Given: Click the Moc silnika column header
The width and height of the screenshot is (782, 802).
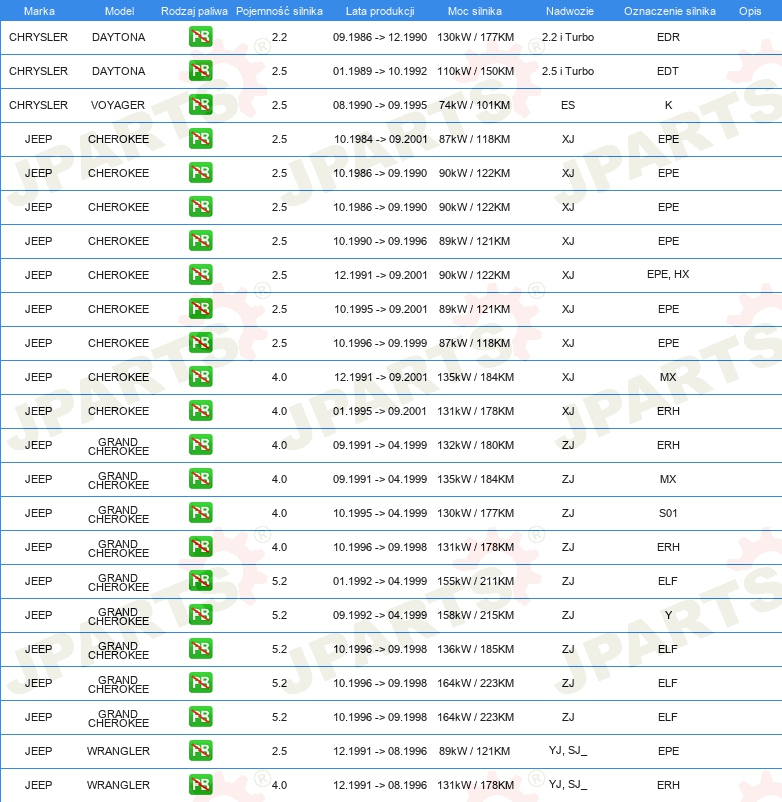Looking at the screenshot, I should coord(474,10).
